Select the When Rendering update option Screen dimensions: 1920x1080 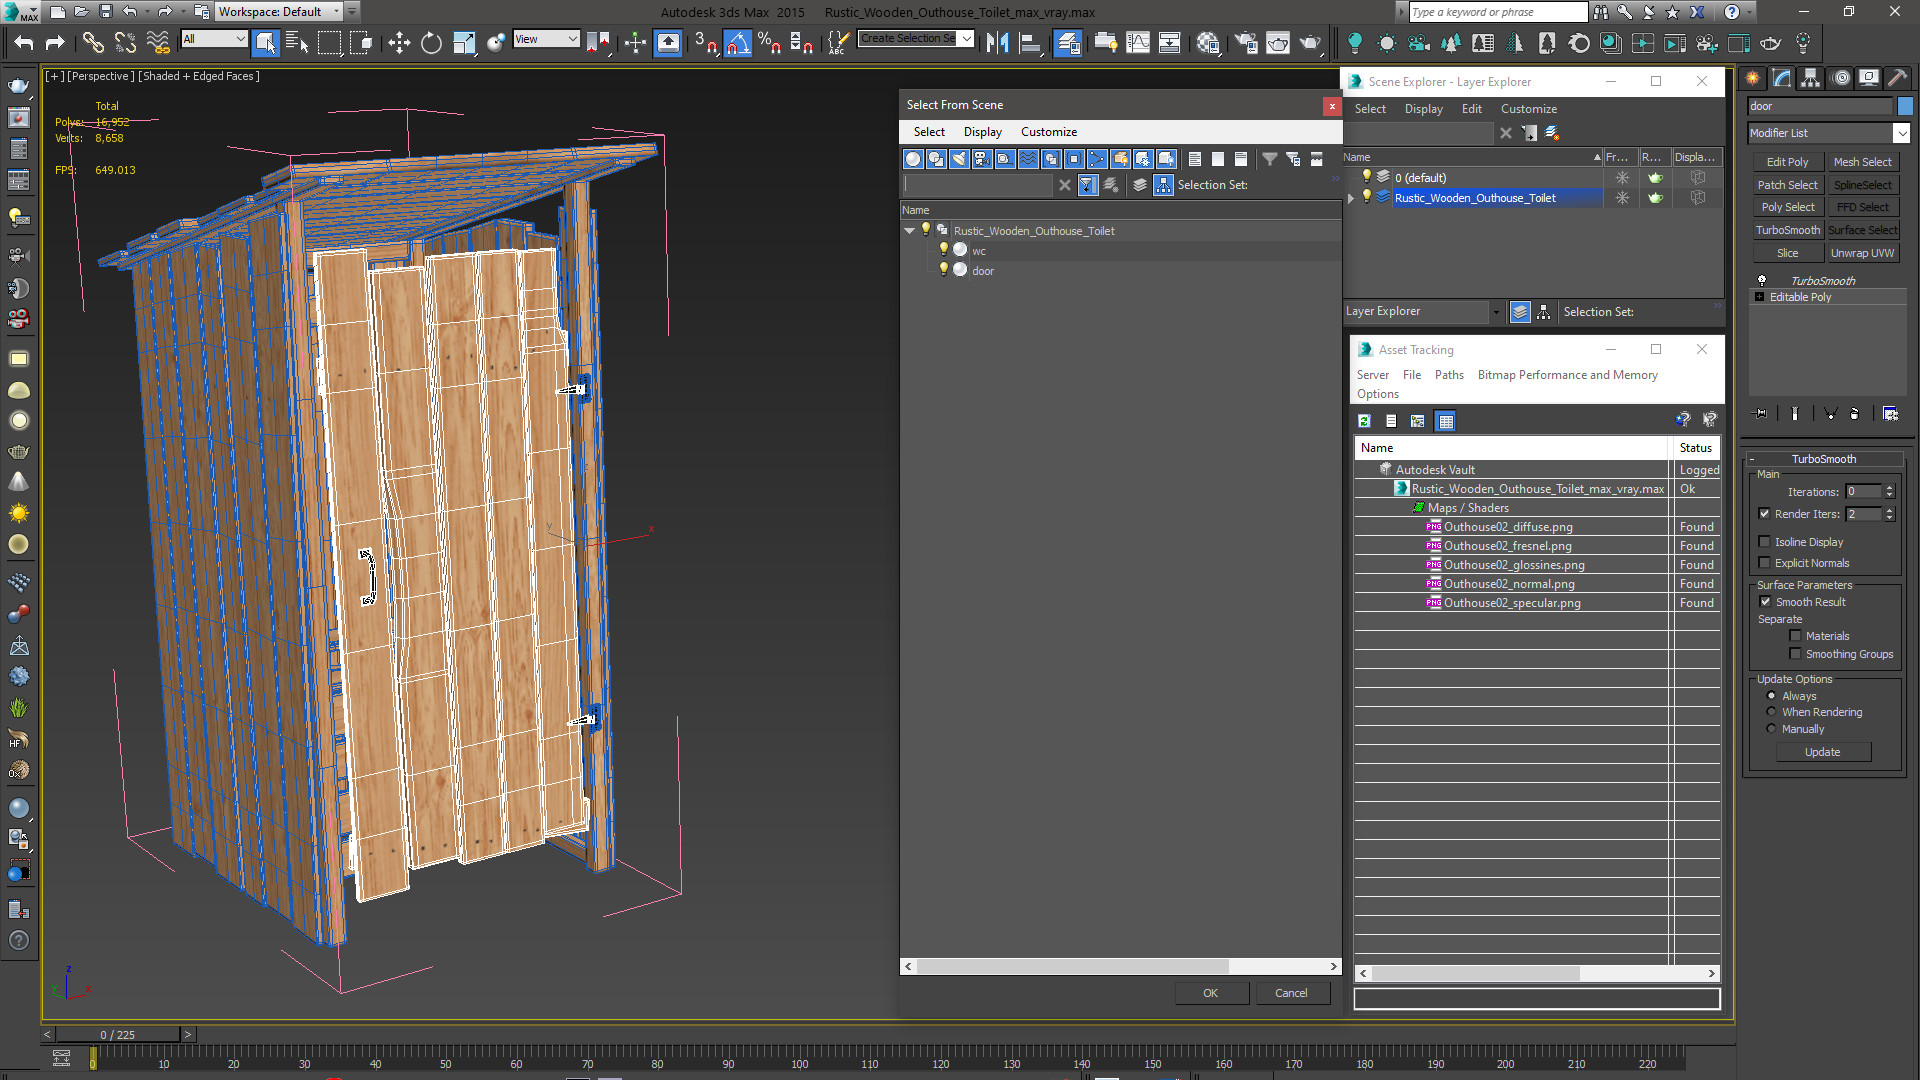point(1772,712)
